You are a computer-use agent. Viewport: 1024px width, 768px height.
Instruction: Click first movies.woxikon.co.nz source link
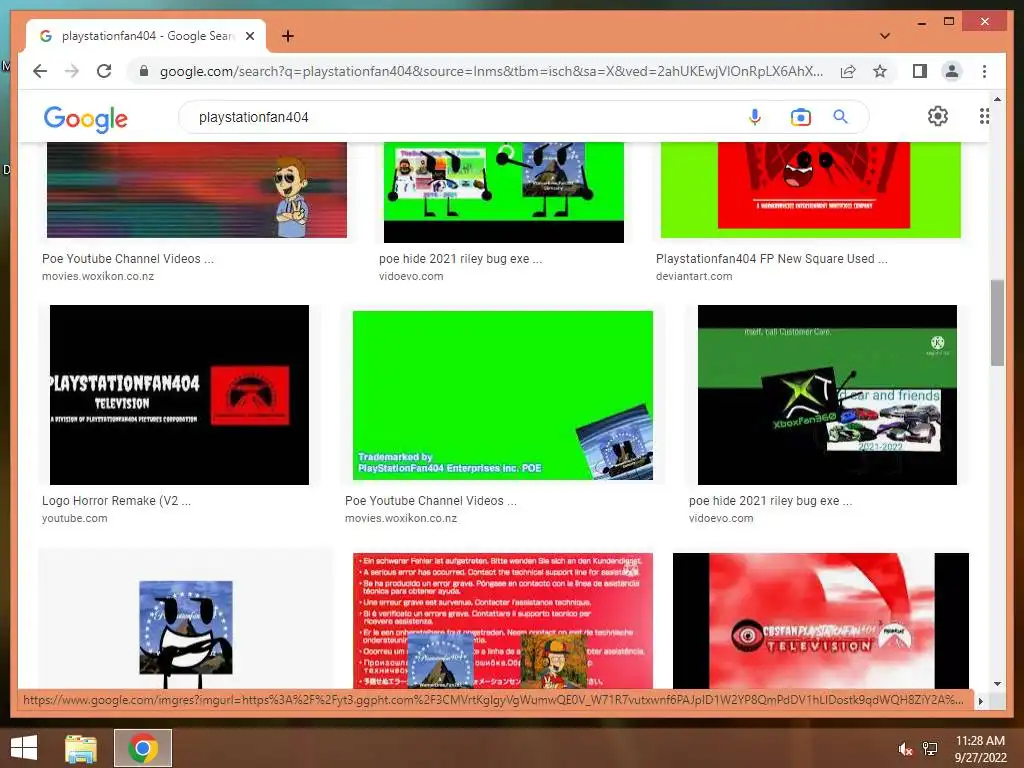click(98, 276)
